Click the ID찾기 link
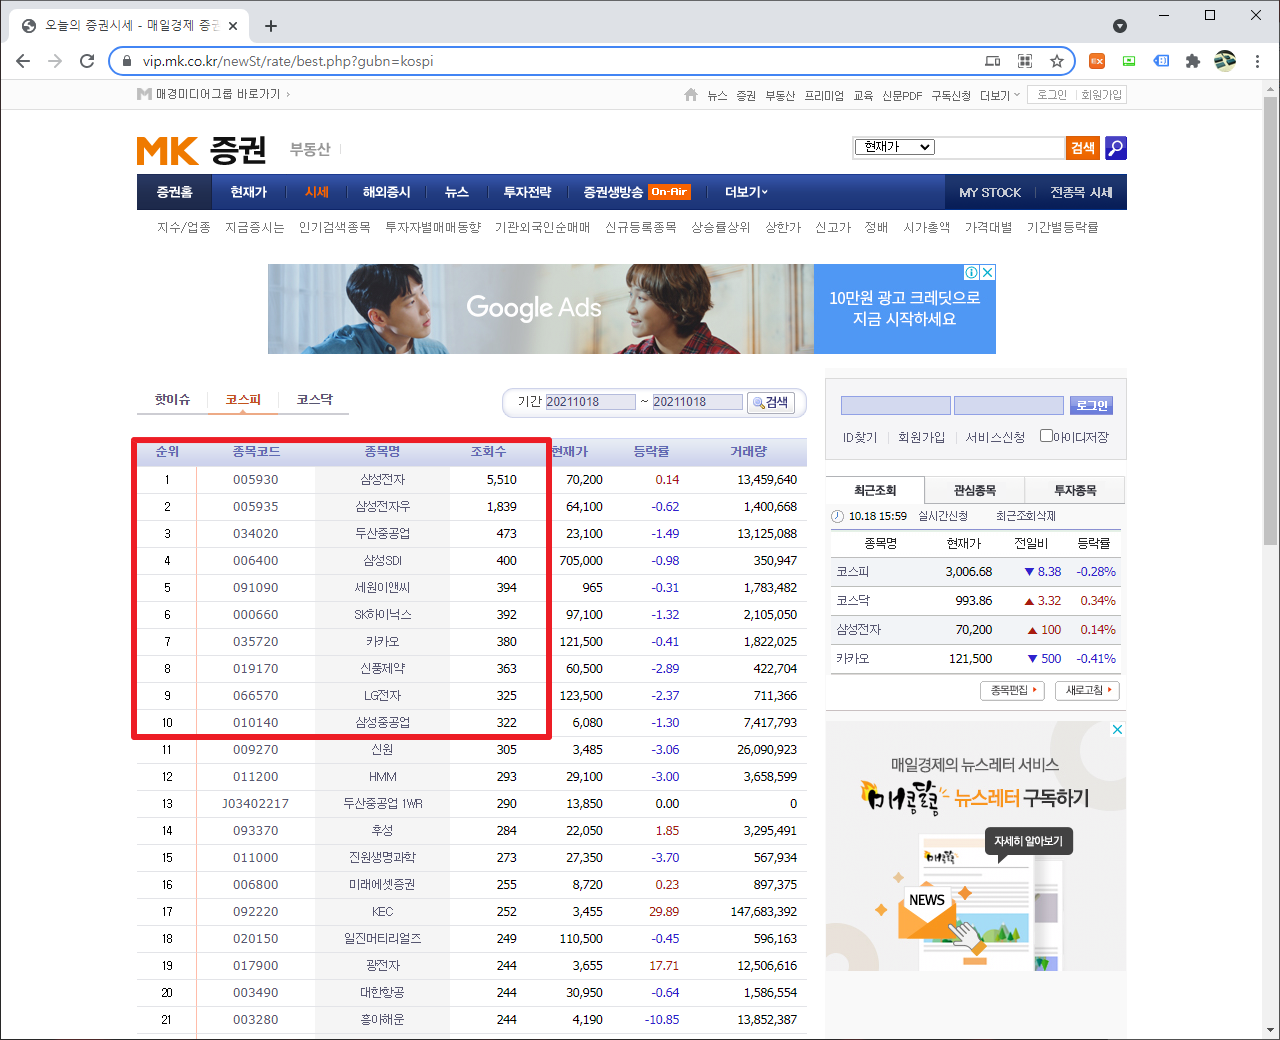The width and height of the screenshot is (1280, 1040). 860,437
